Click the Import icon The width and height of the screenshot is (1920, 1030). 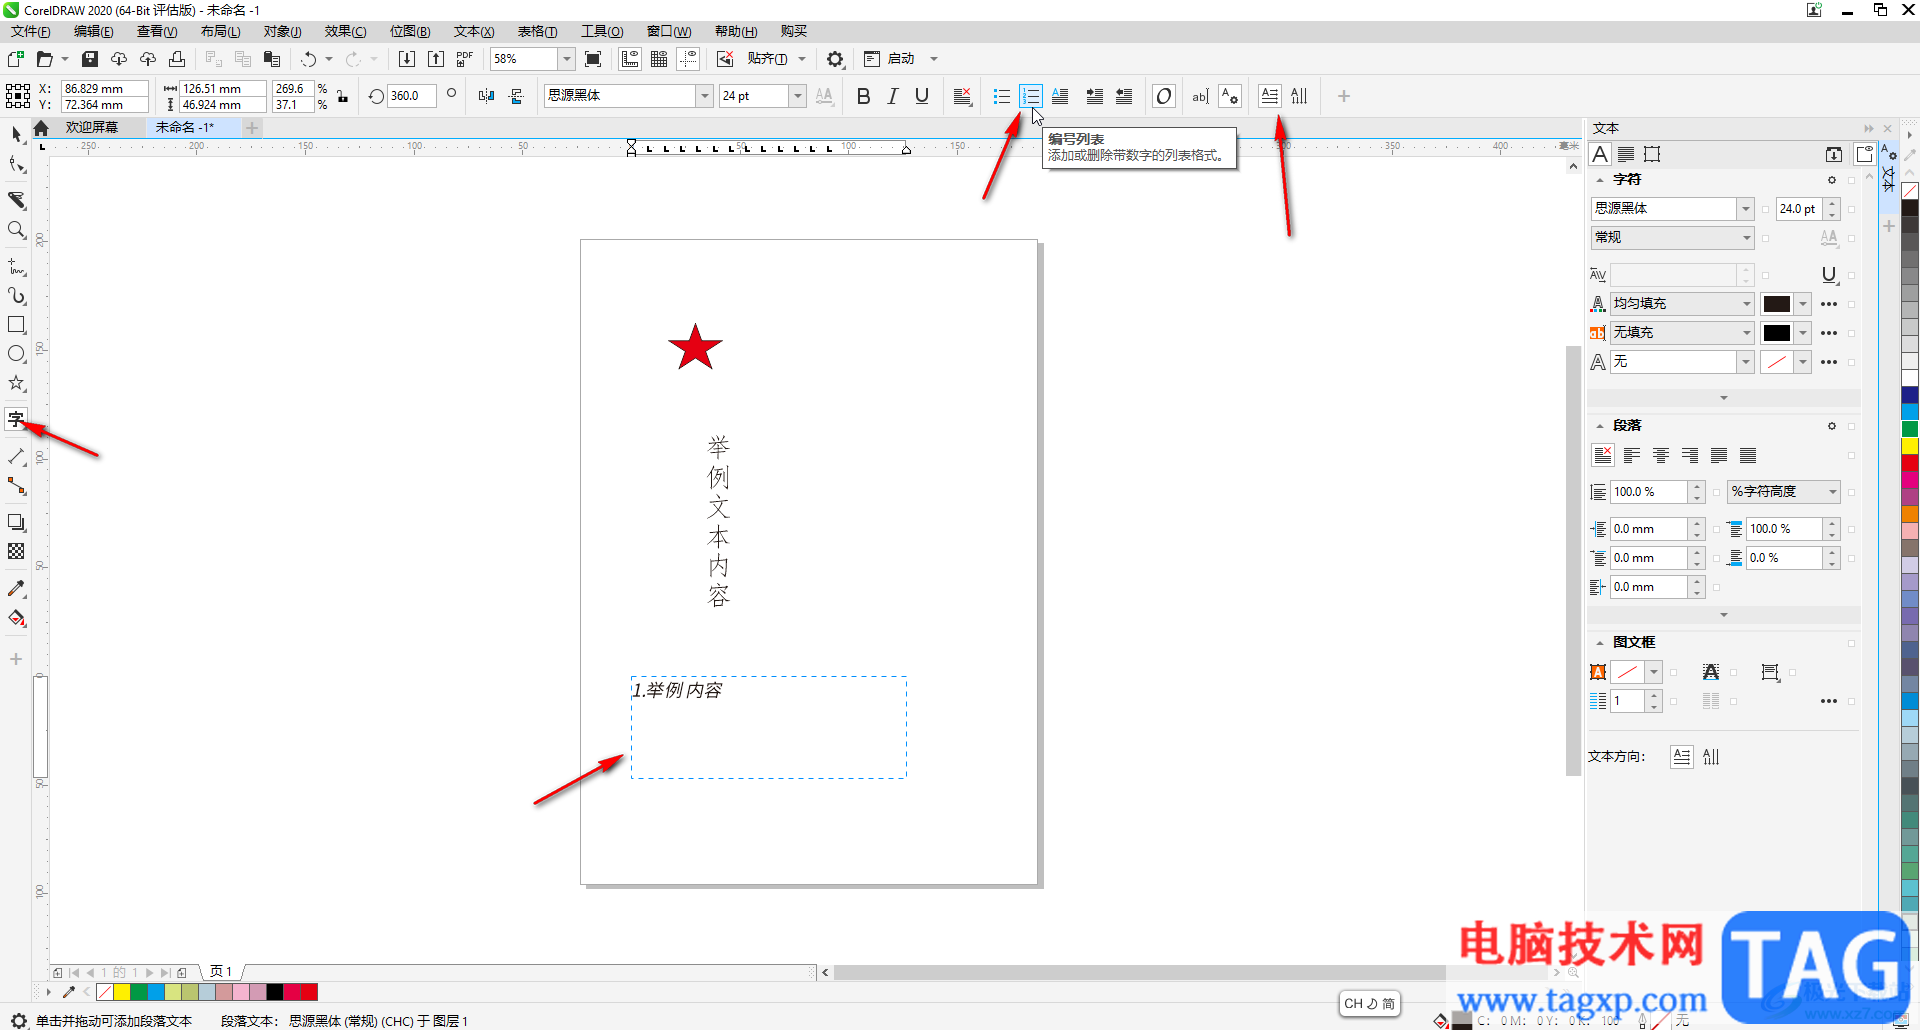click(407, 59)
